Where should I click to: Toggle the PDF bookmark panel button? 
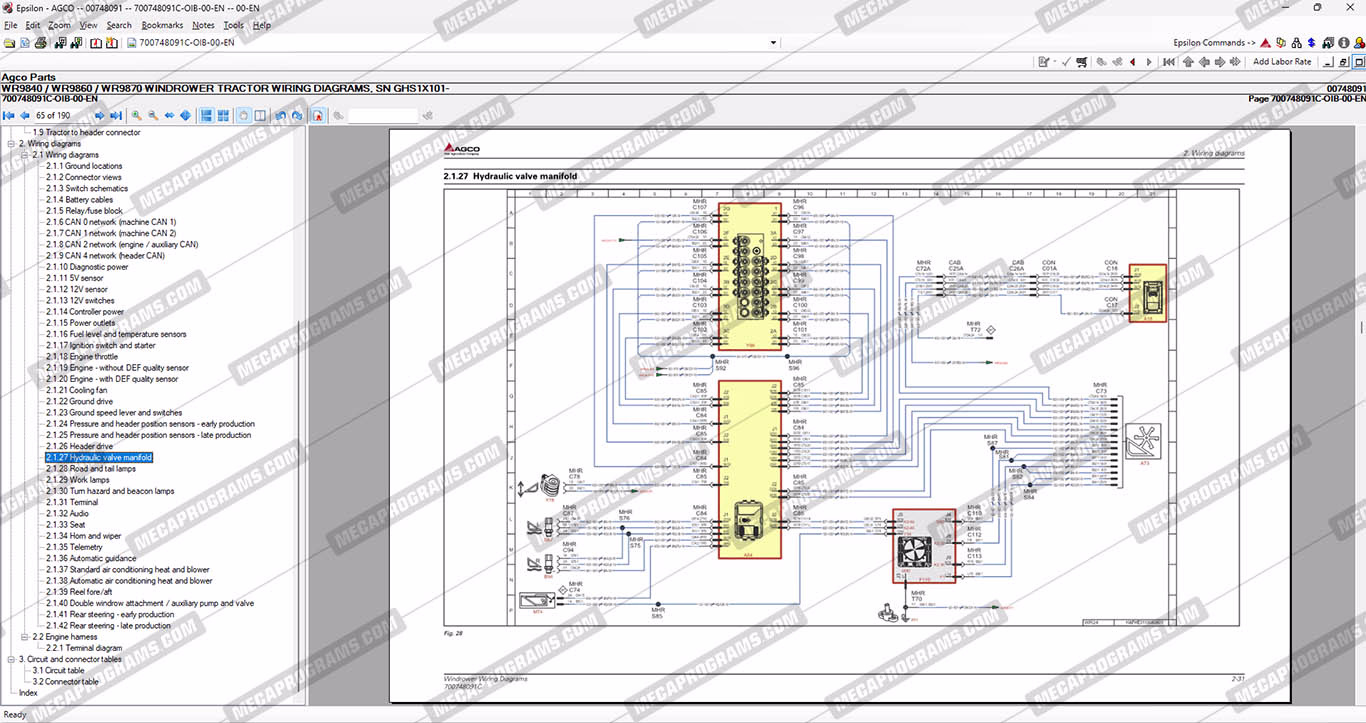pos(318,116)
